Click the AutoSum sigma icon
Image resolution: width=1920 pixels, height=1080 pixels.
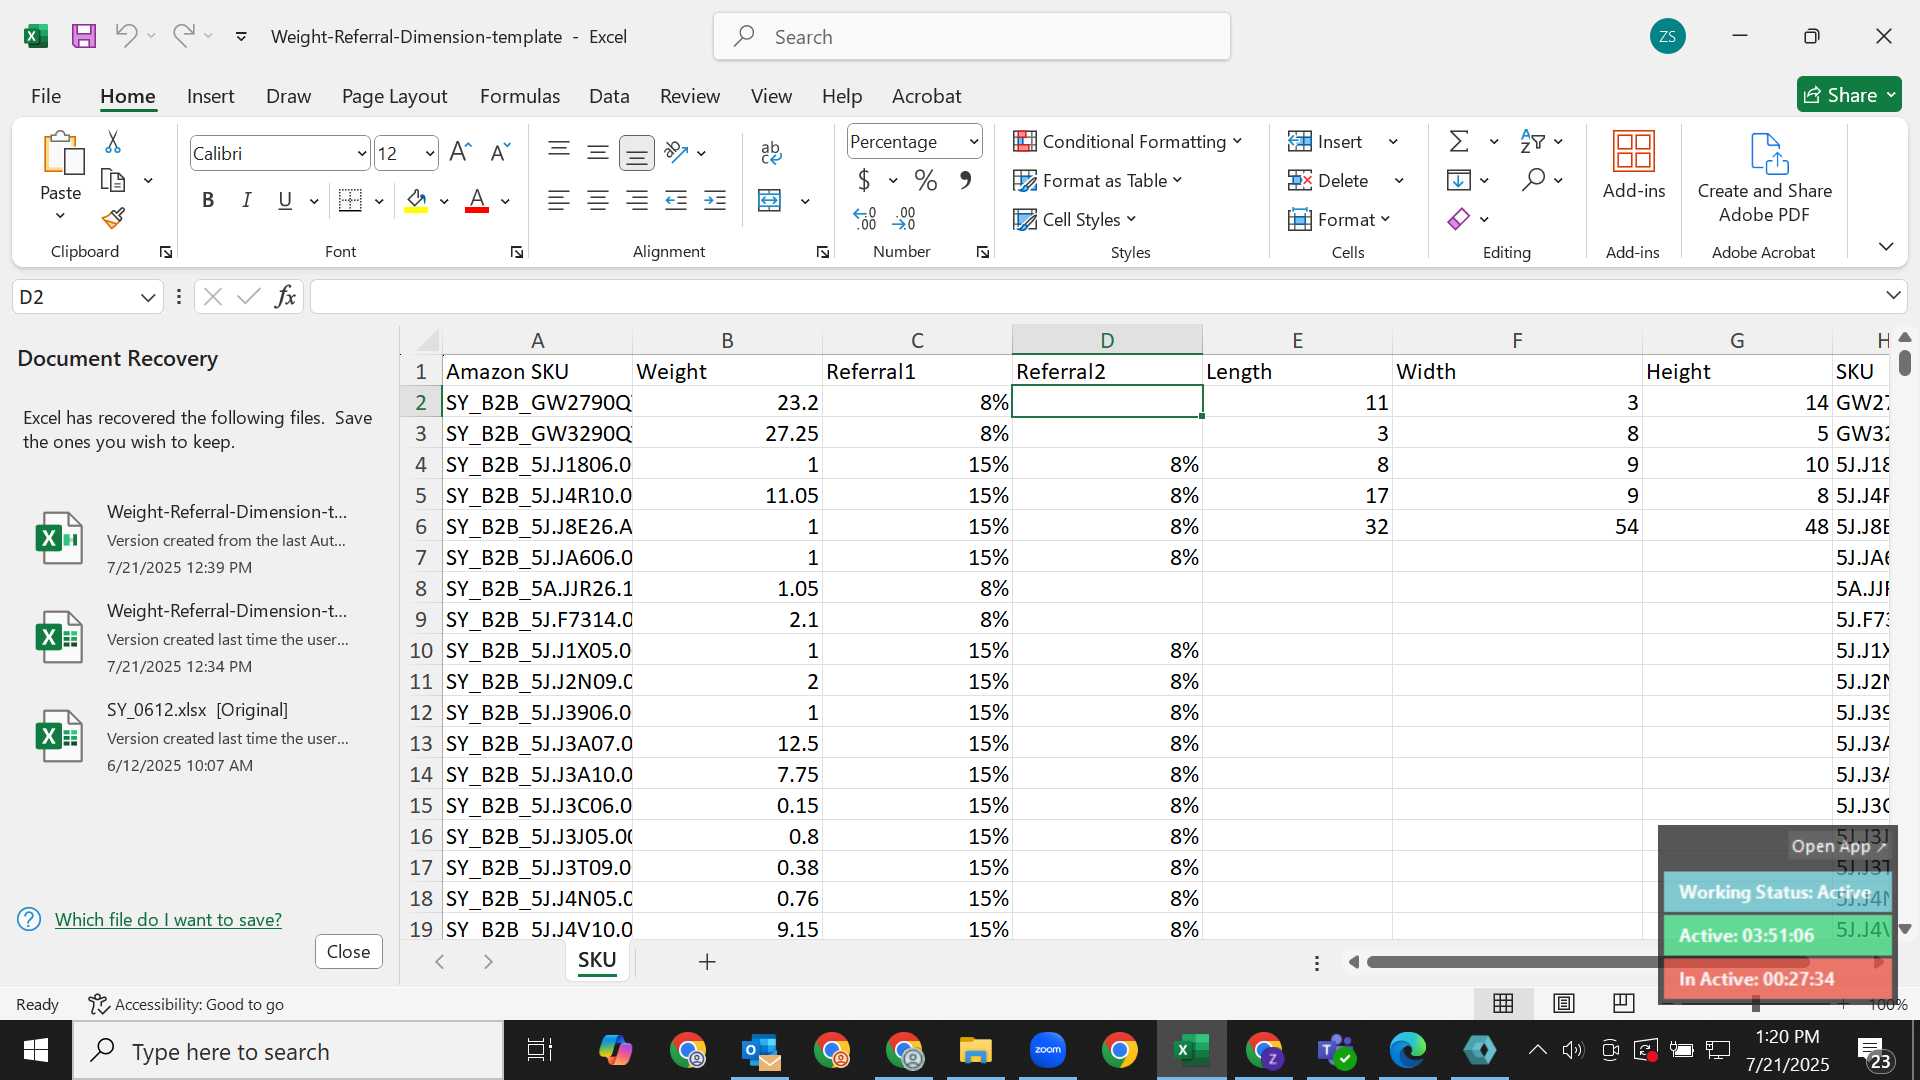coord(1460,141)
